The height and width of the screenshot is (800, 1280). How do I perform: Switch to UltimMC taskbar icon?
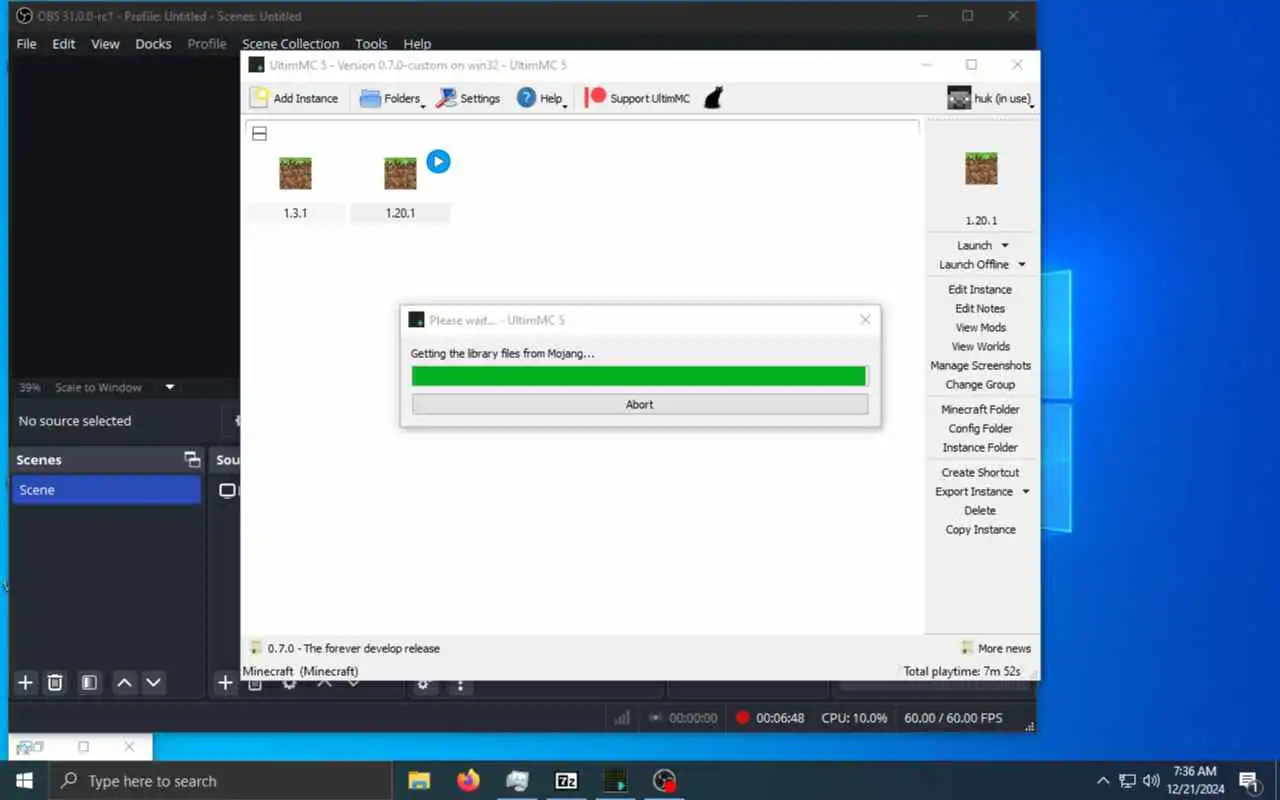coord(615,781)
